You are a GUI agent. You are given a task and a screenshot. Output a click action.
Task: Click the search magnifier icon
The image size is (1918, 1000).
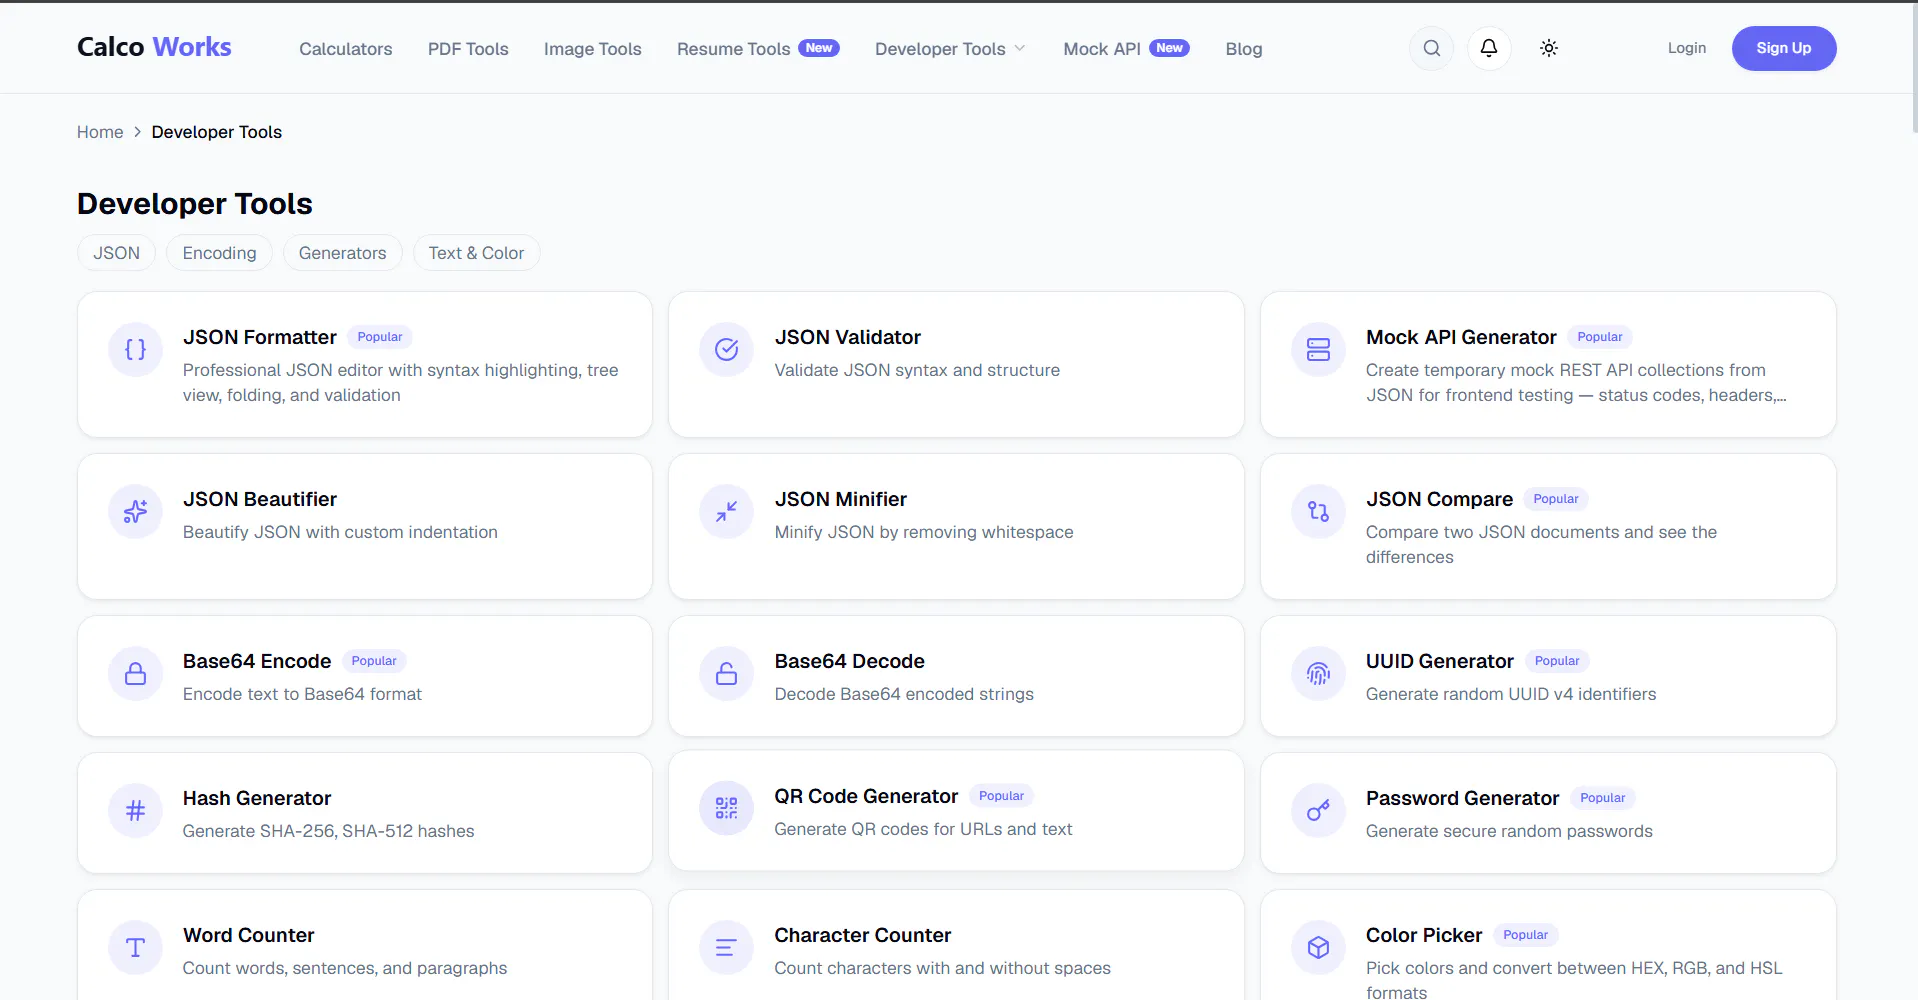1431,48
